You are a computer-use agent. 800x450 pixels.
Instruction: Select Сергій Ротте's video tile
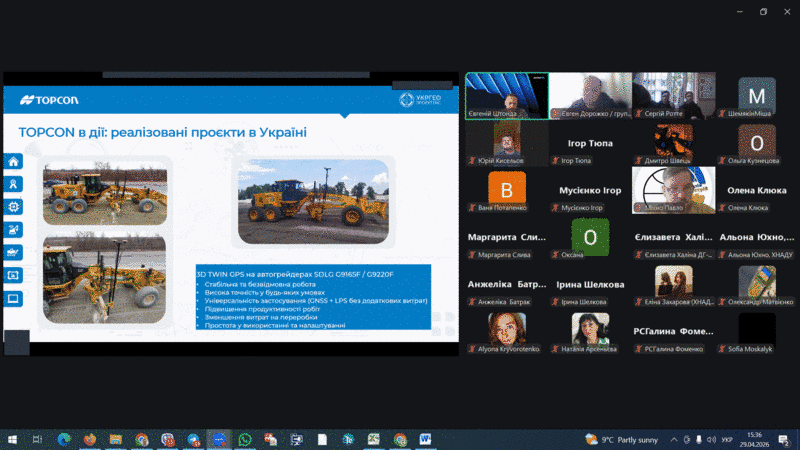[x=671, y=96]
